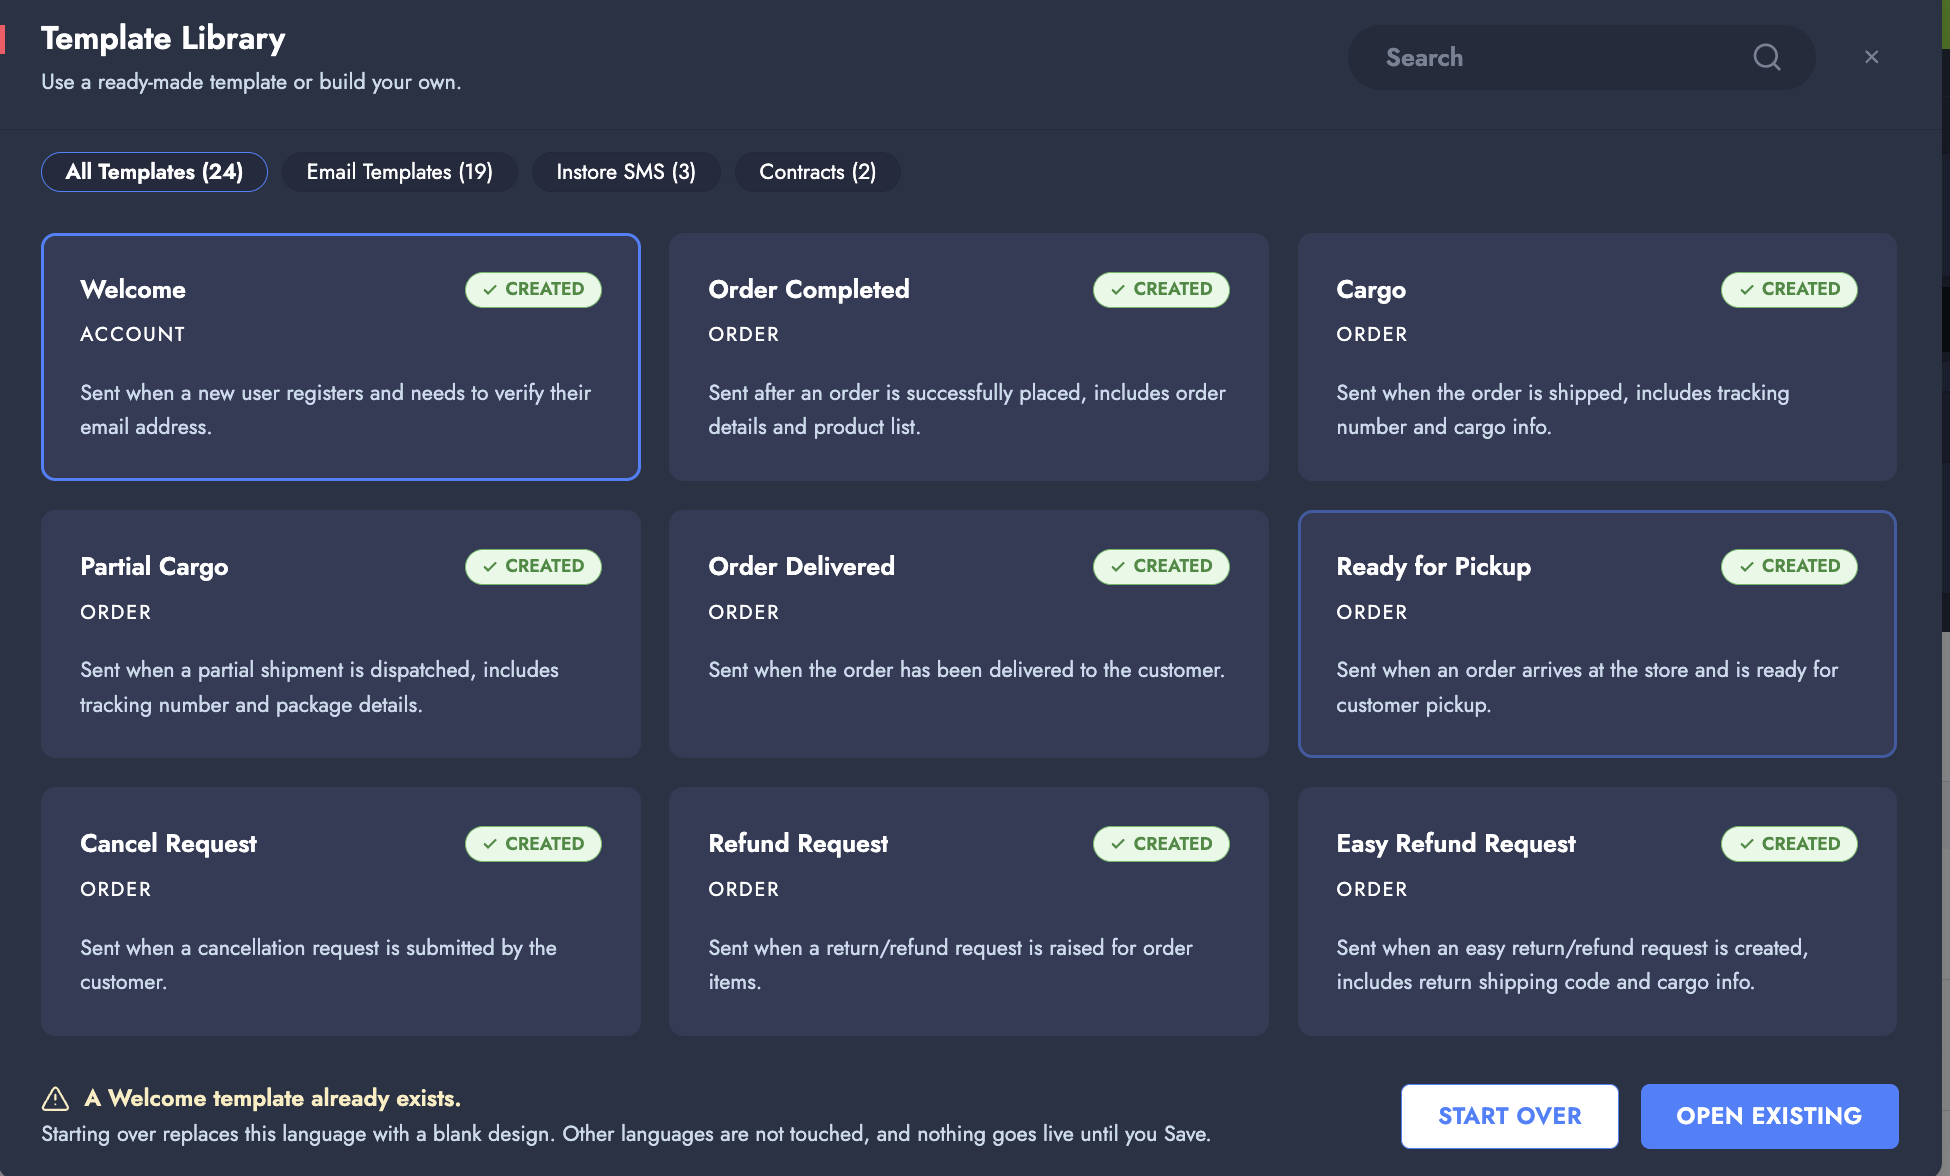Pick the Cargo template card

pos(1597,357)
